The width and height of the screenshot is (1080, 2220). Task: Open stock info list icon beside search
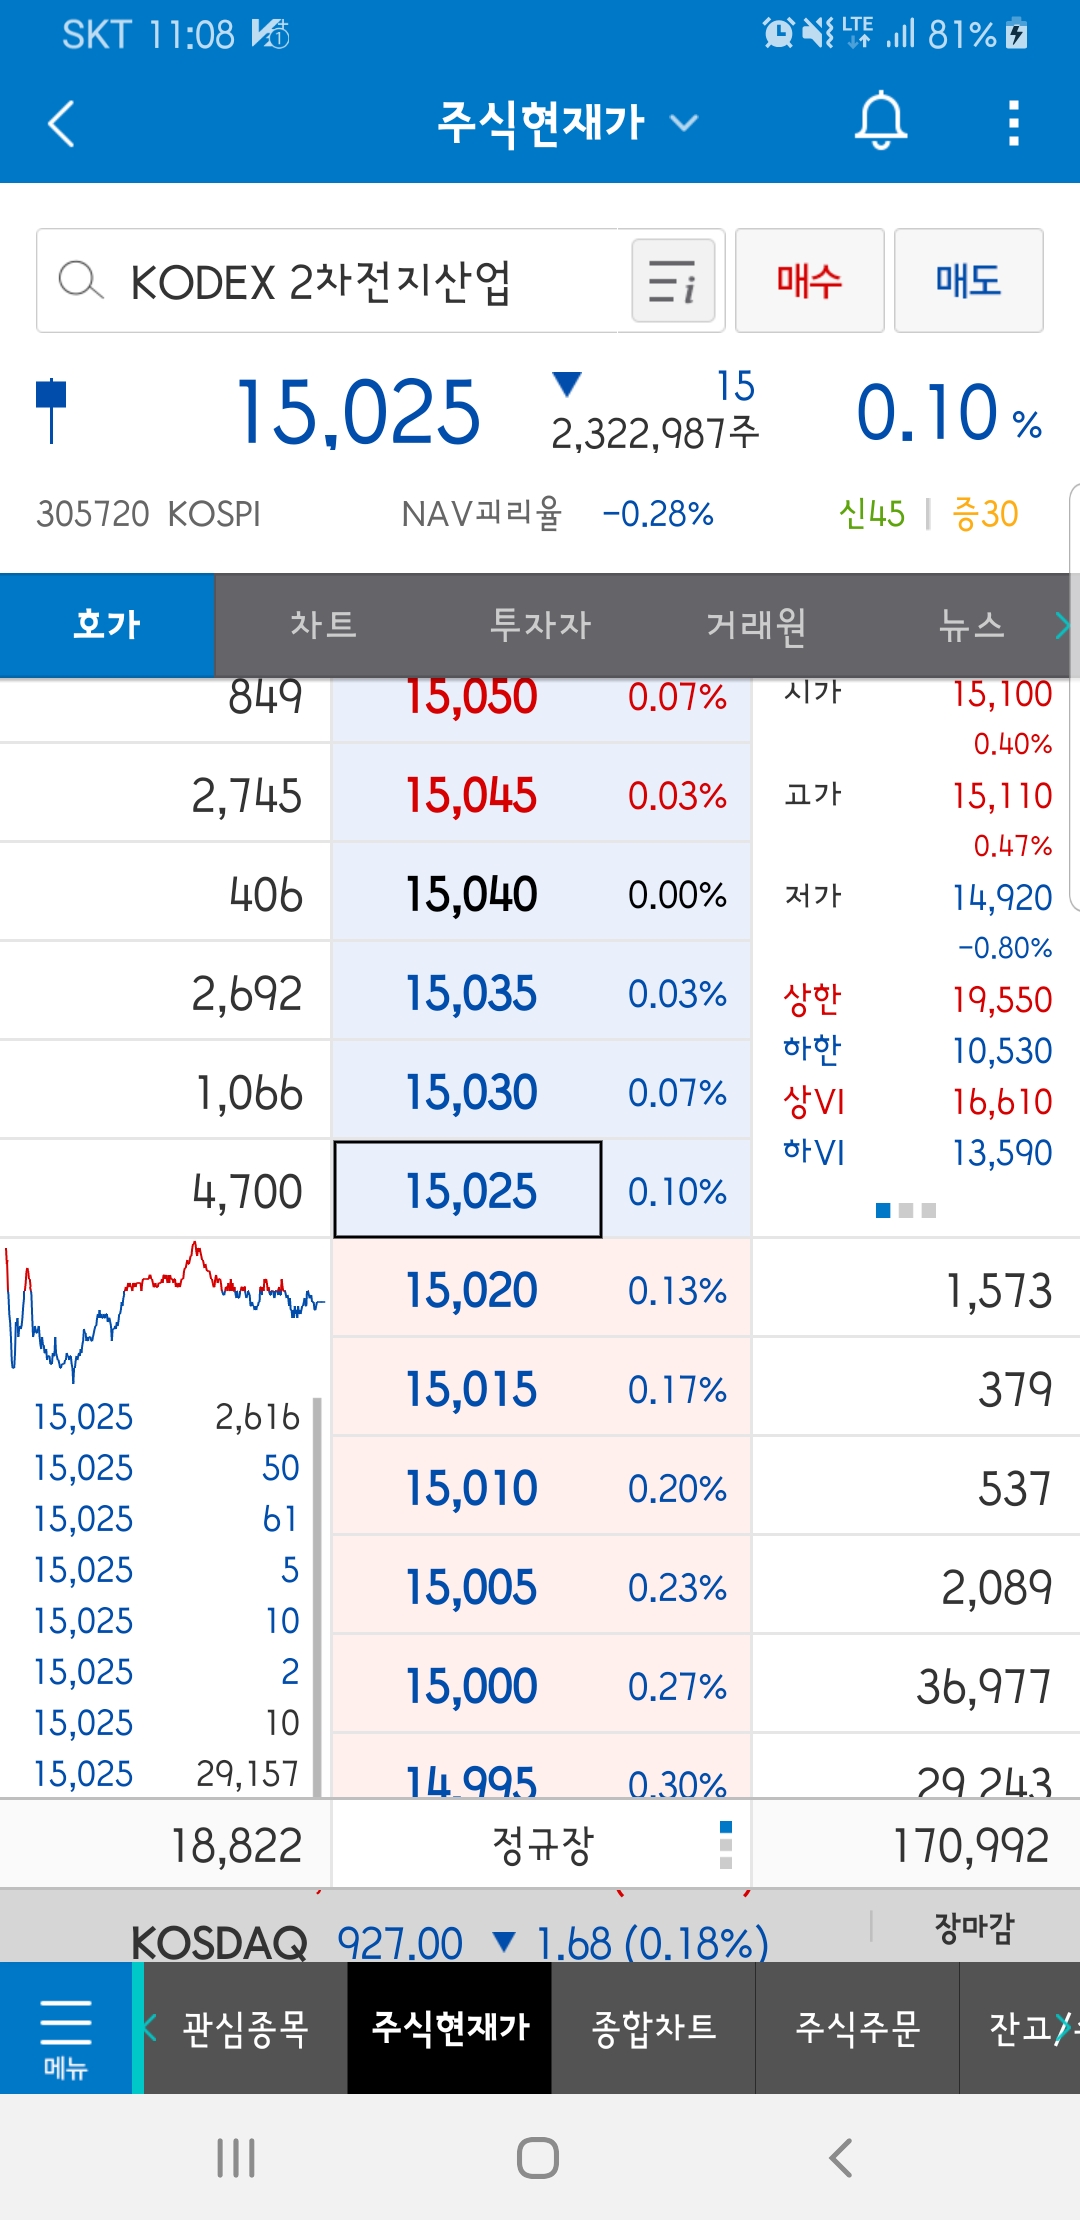673,281
